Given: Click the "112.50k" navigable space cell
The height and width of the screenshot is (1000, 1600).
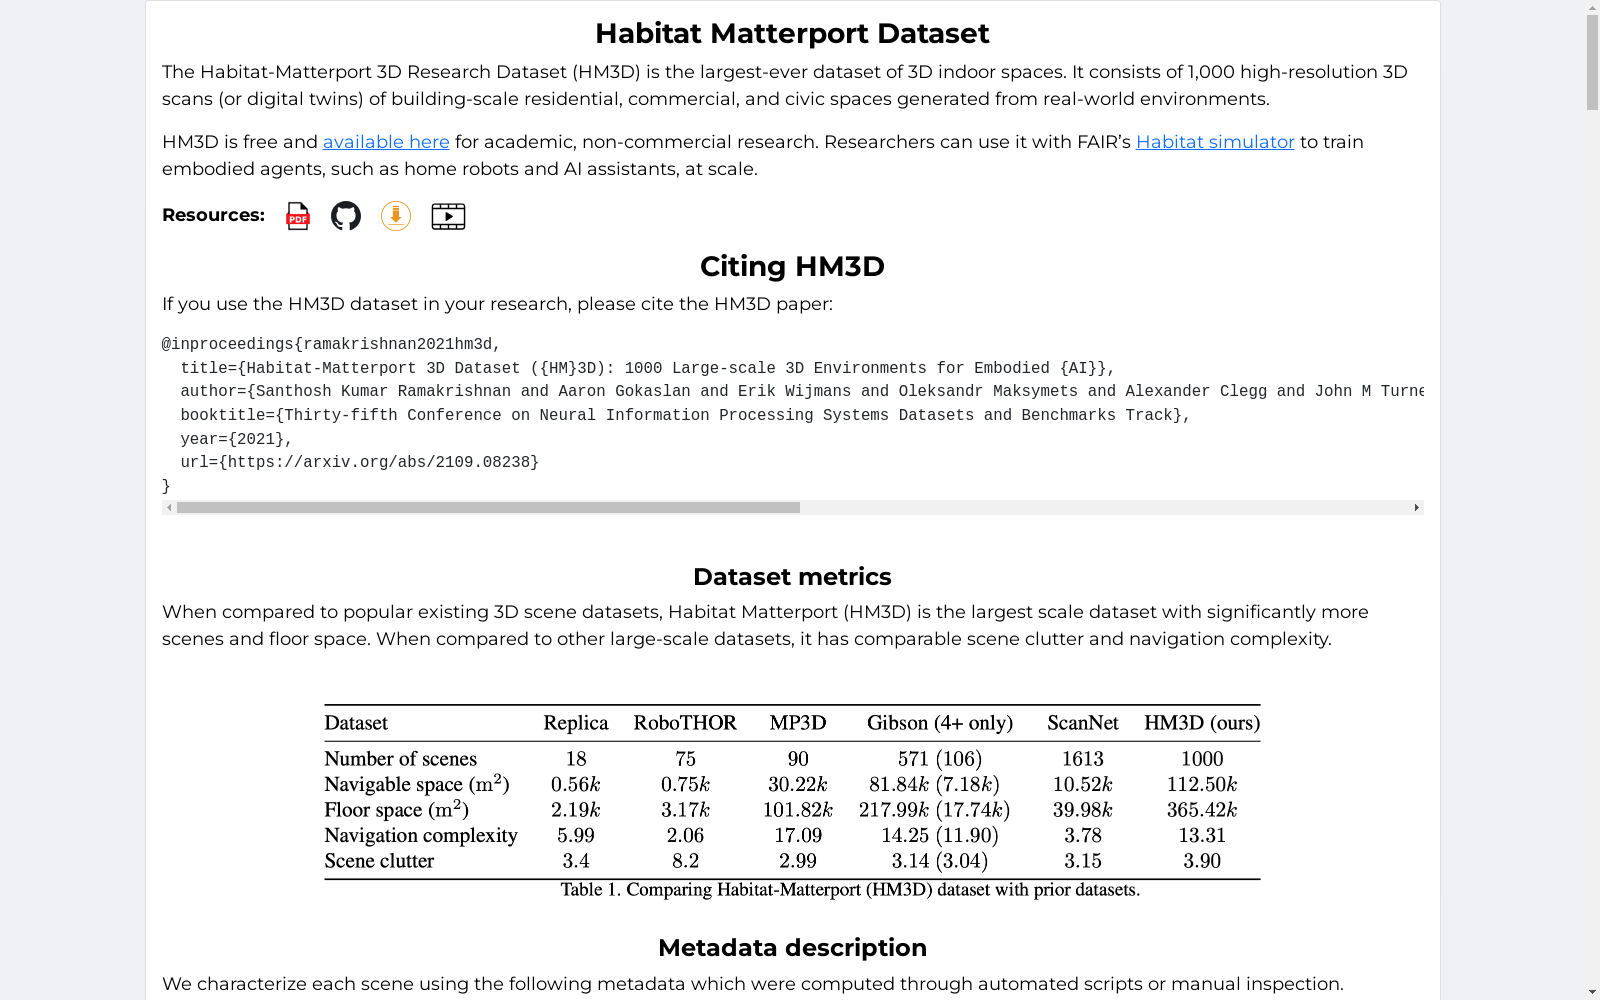Looking at the screenshot, I should tap(1202, 785).
